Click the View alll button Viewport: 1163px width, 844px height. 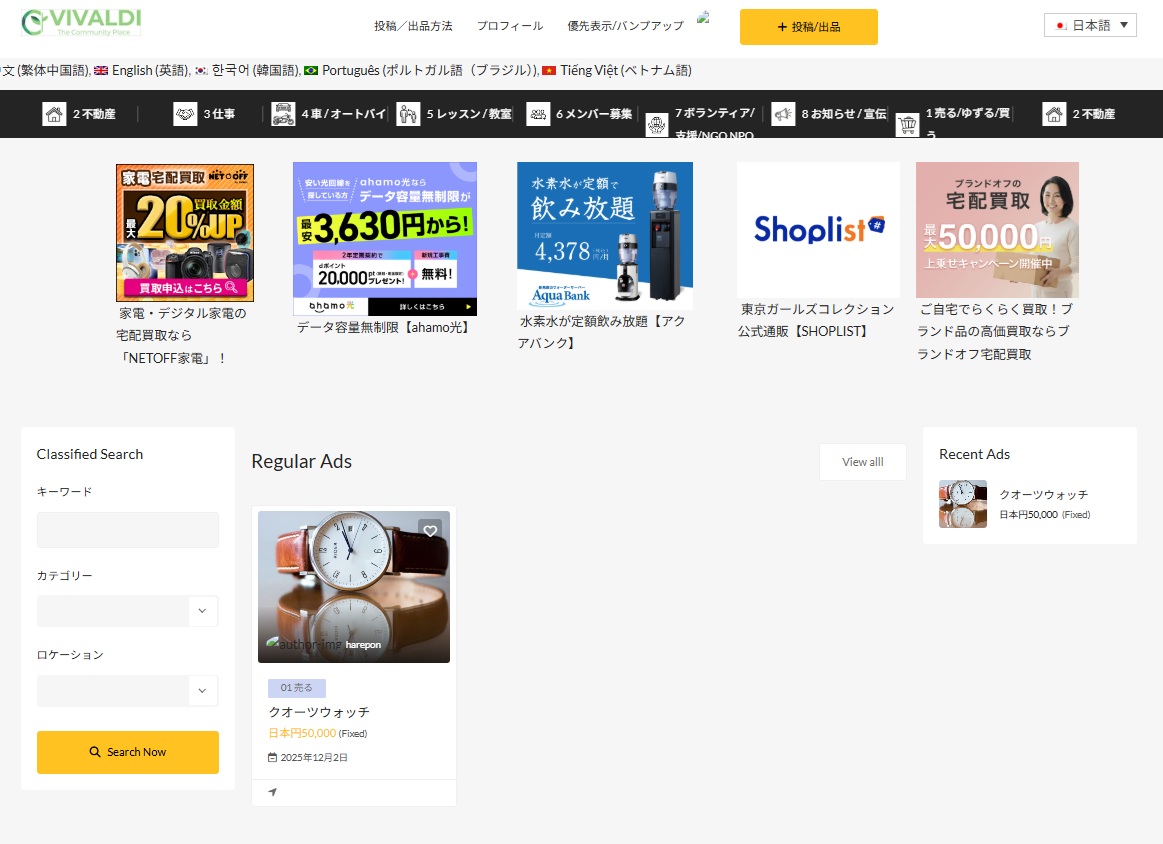[862, 462]
